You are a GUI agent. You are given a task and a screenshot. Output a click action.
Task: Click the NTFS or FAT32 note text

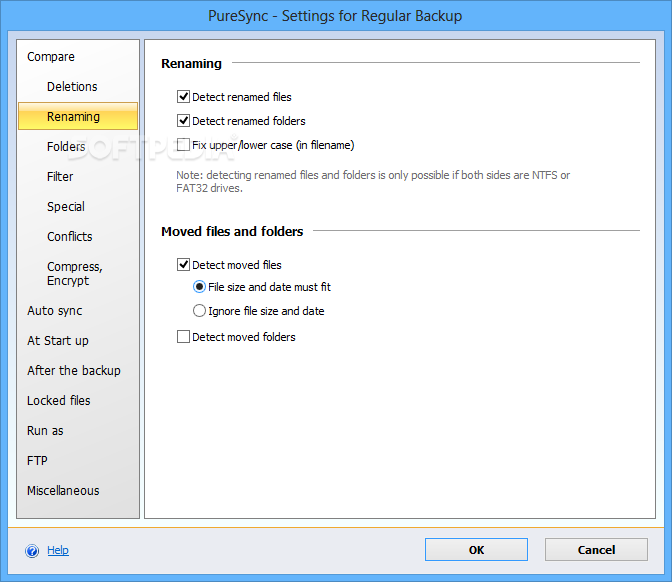pyautogui.click(x=372, y=181)
